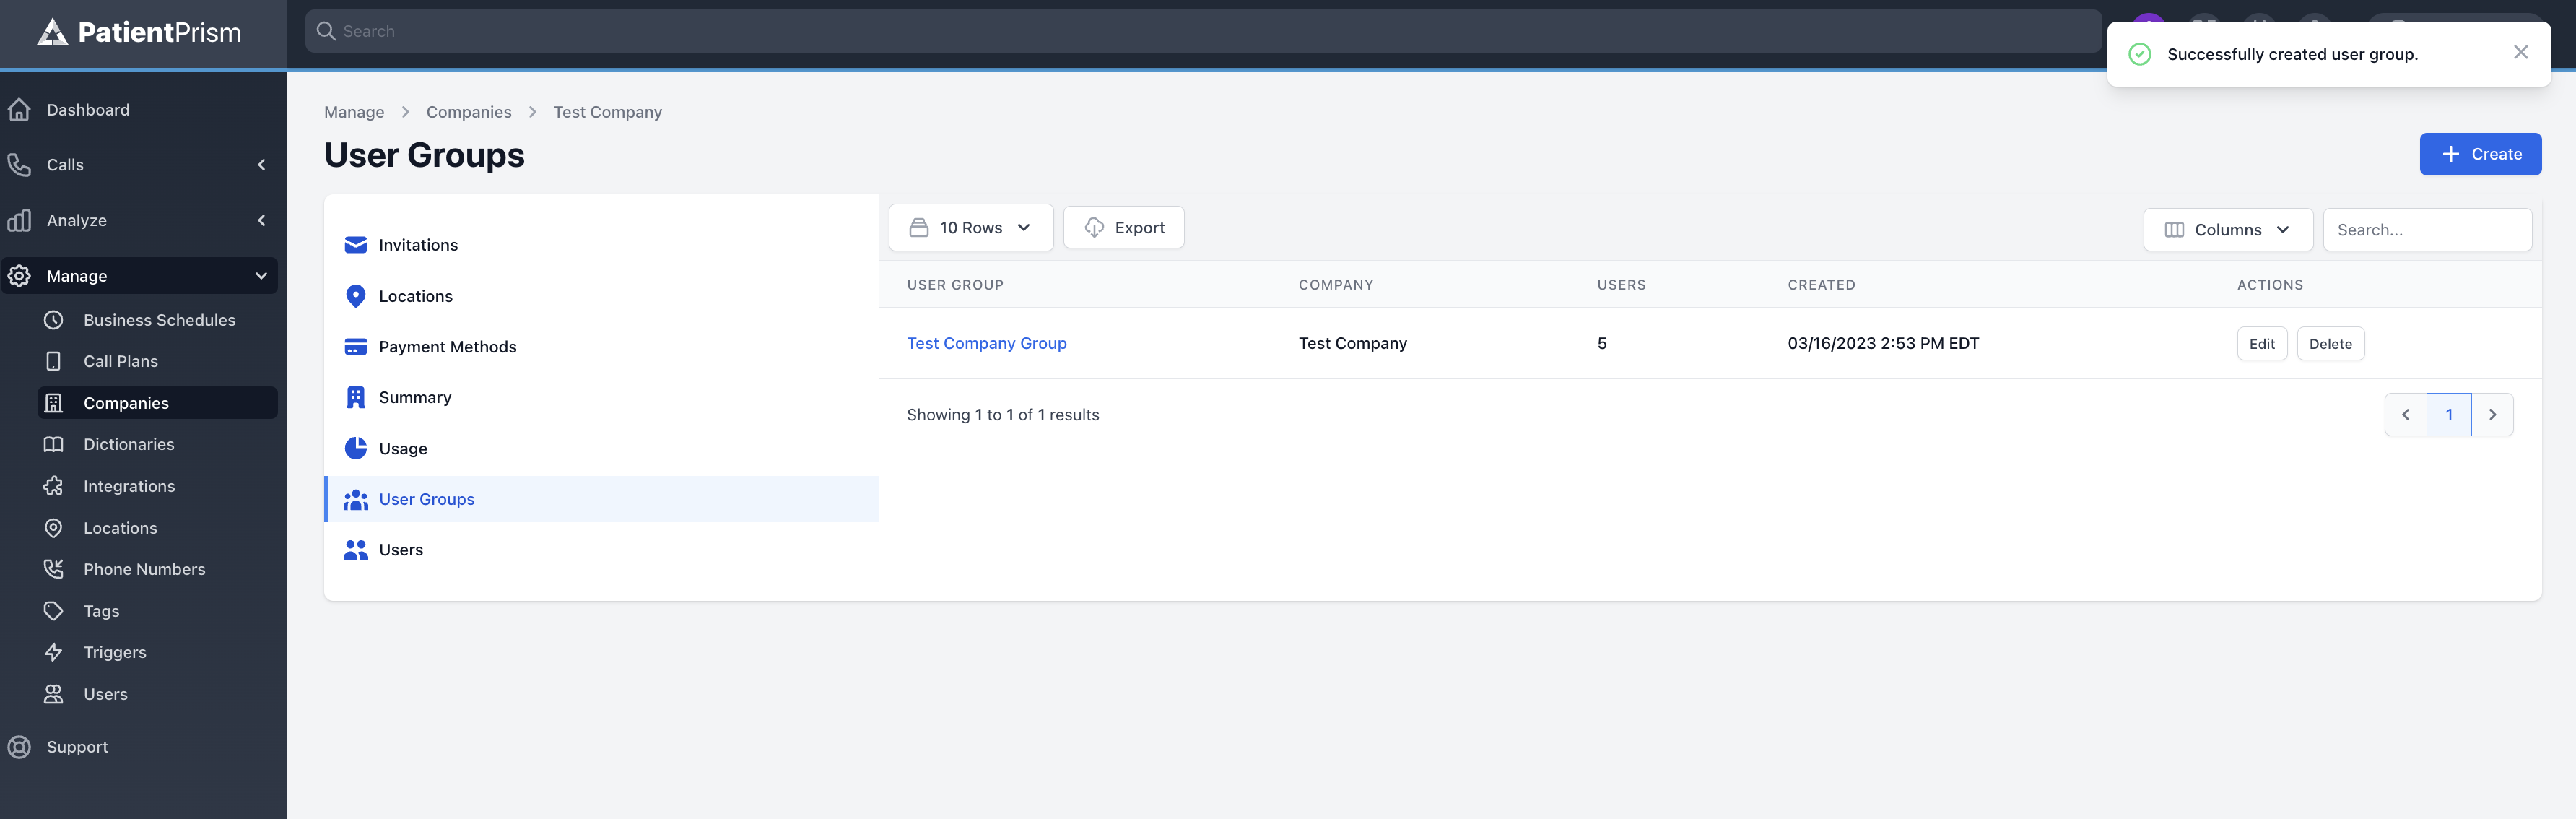
Task: Sort by the Created column header
Action: pos(1821,285)
